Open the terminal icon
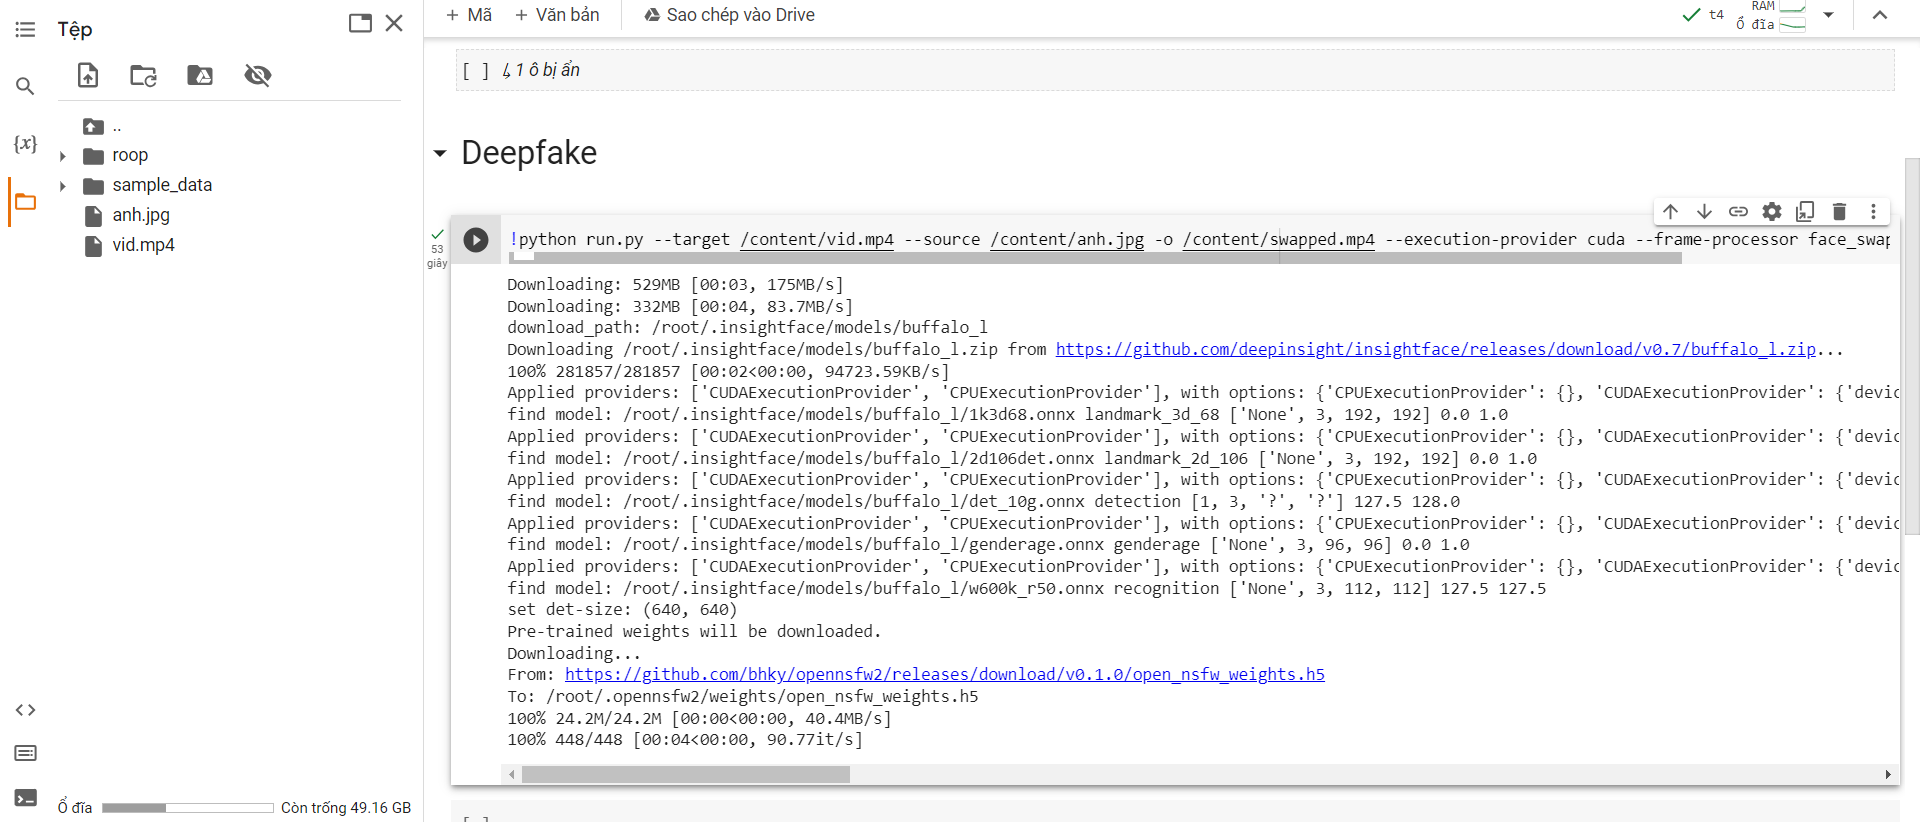 pos(25,798)
